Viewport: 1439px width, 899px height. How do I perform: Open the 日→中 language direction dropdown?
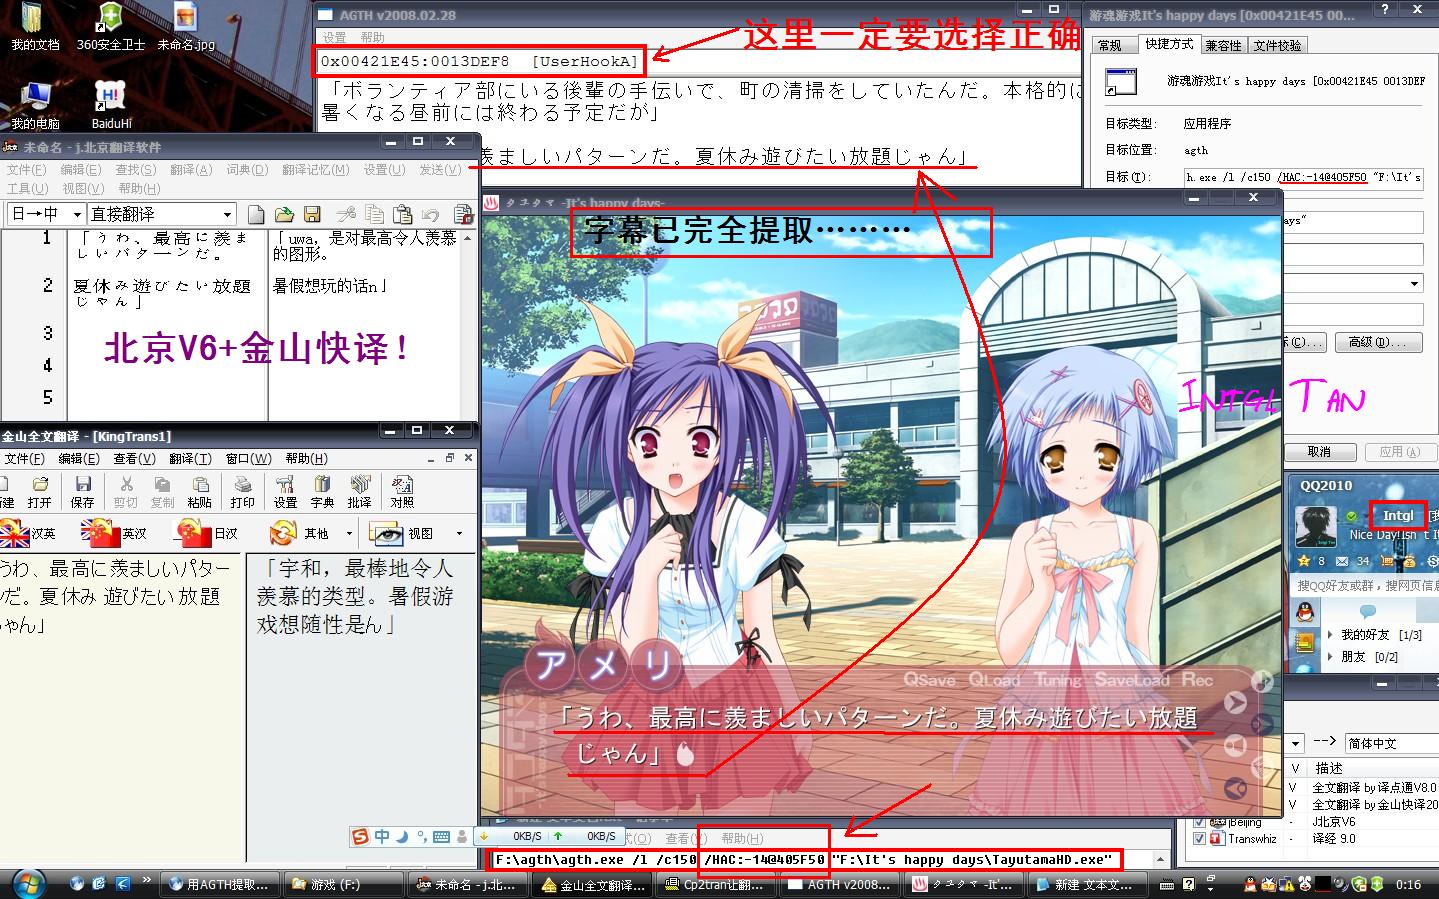point(77,214)
